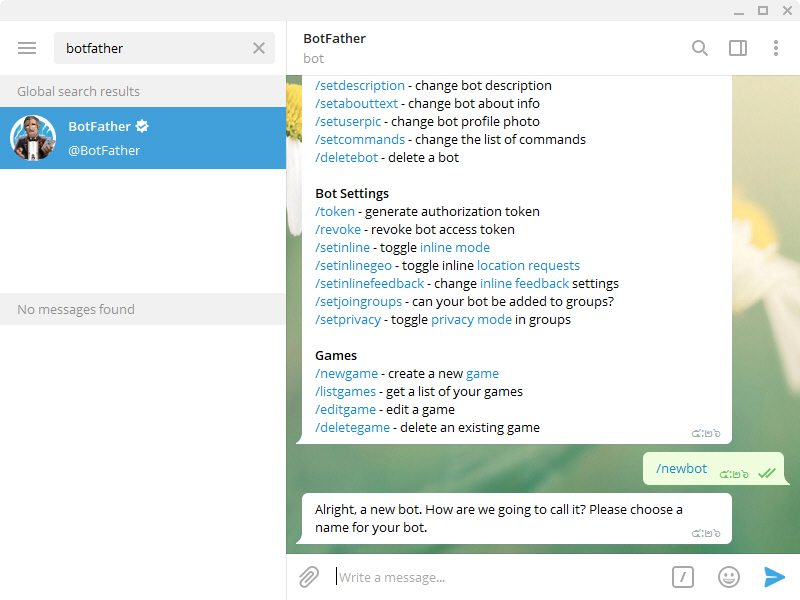
Task: Click the @BotFather username in results
Action: pyautogui.click(x=104, y=151)
